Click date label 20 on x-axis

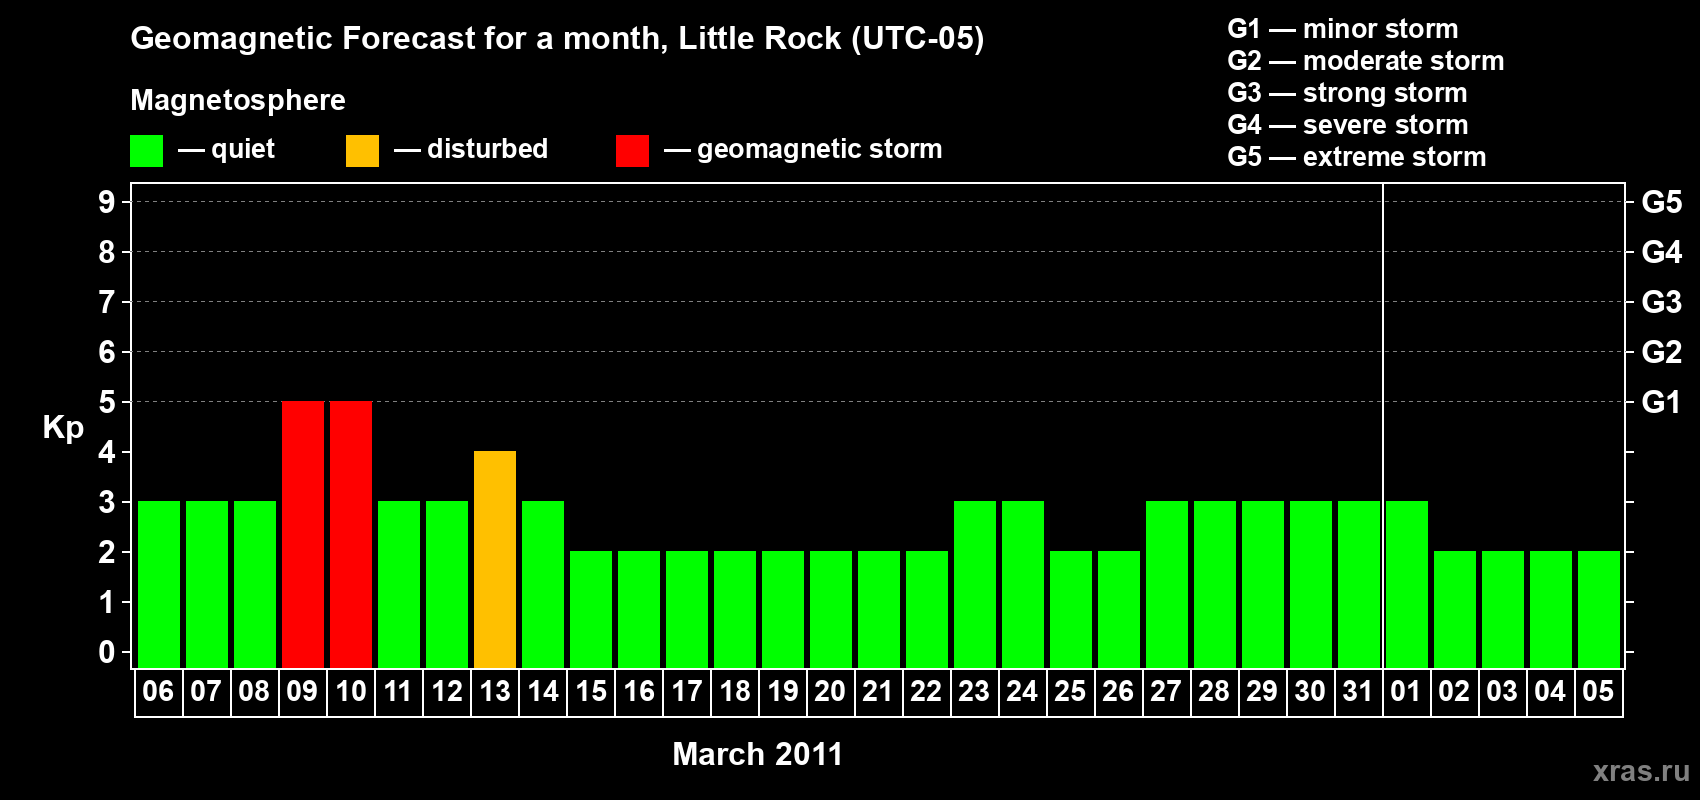coord(830,691)
